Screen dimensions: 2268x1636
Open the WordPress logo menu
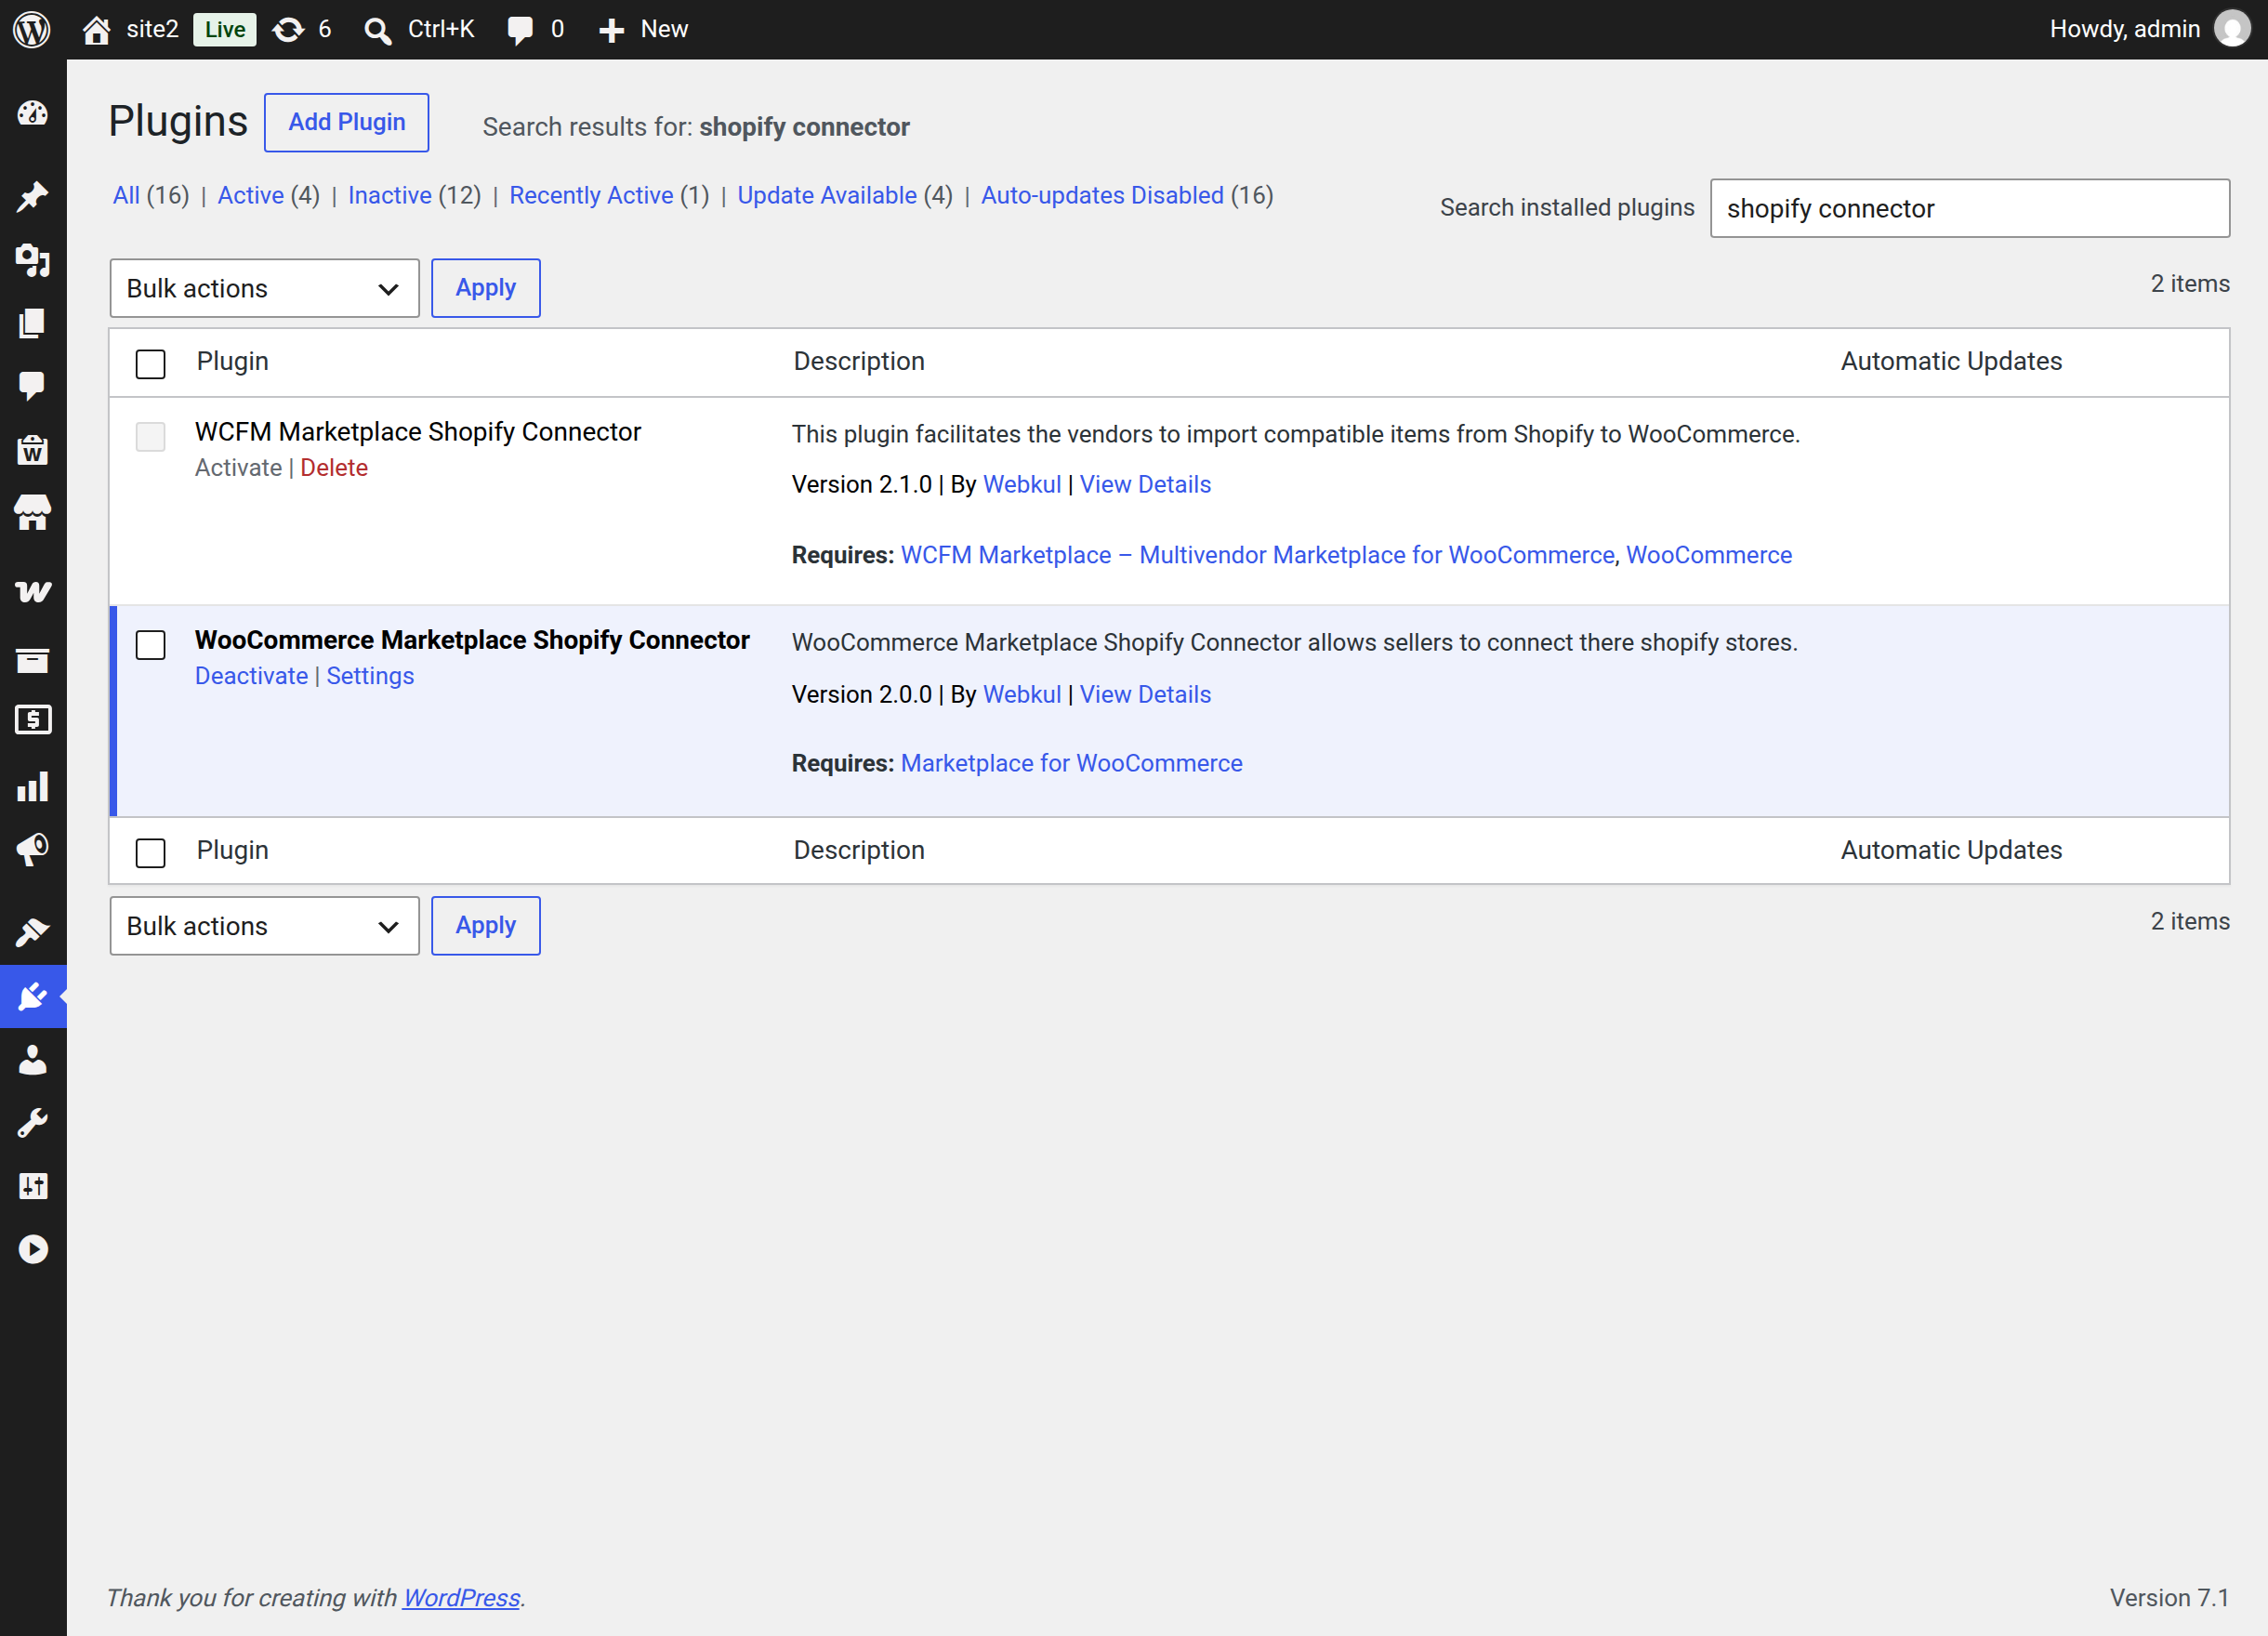[32, 29]
